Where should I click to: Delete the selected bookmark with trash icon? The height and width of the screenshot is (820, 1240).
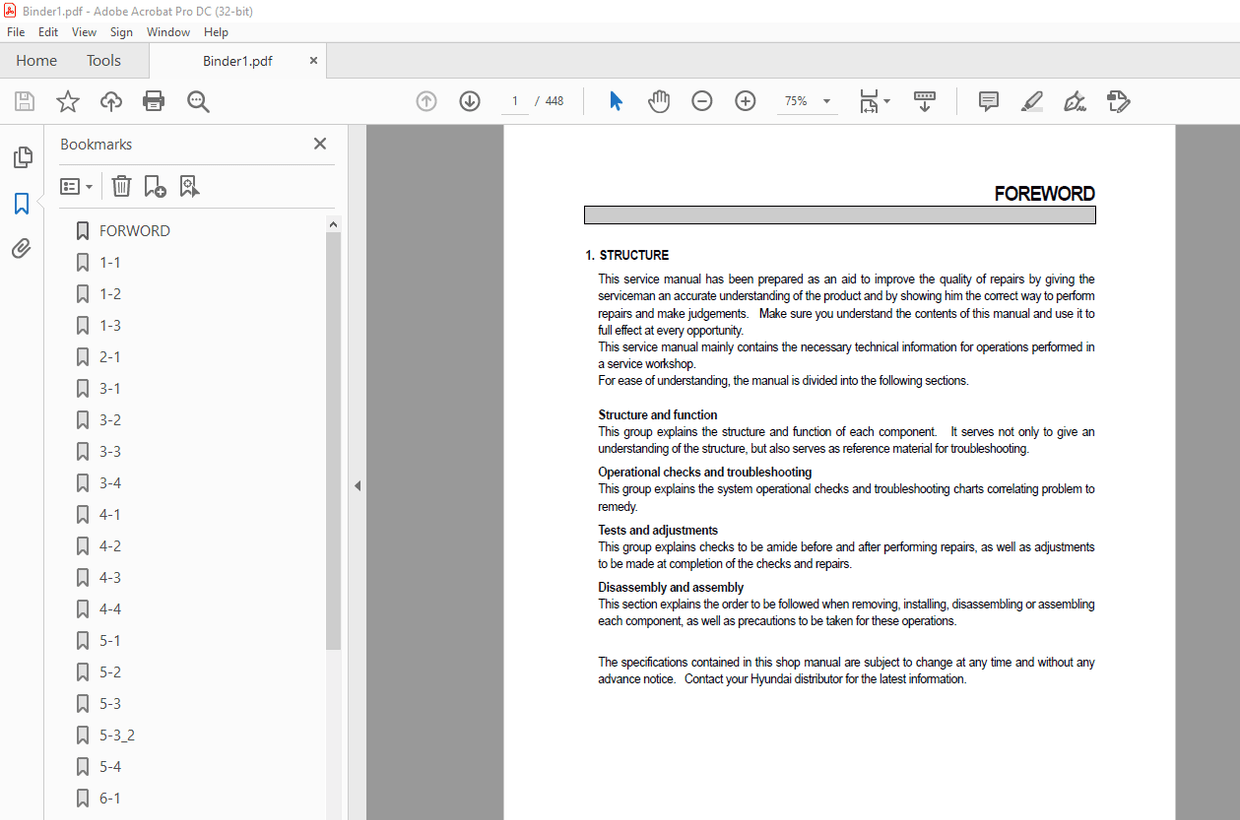pos(121,186)
